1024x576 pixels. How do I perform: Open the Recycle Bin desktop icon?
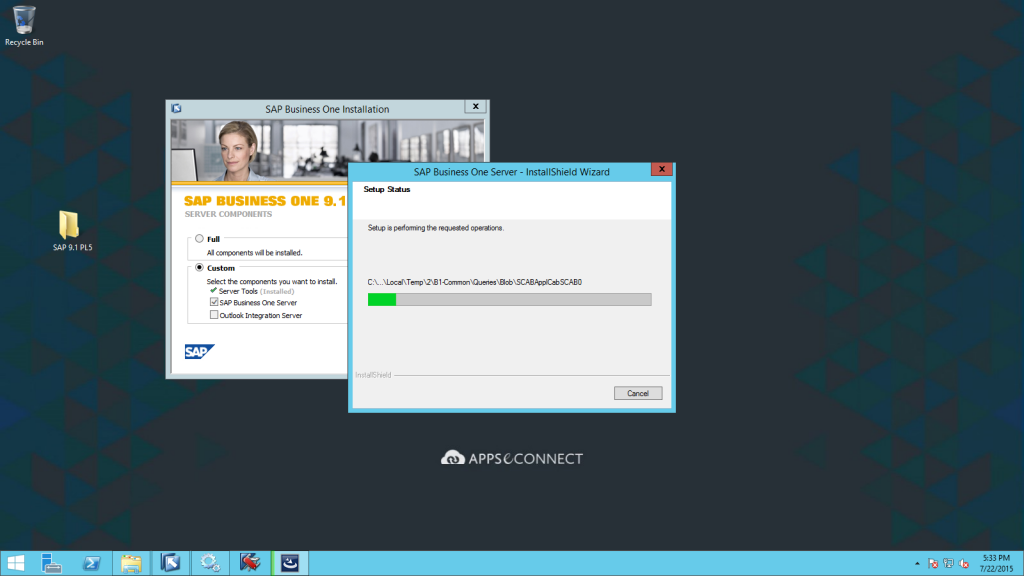coord(24,26)
